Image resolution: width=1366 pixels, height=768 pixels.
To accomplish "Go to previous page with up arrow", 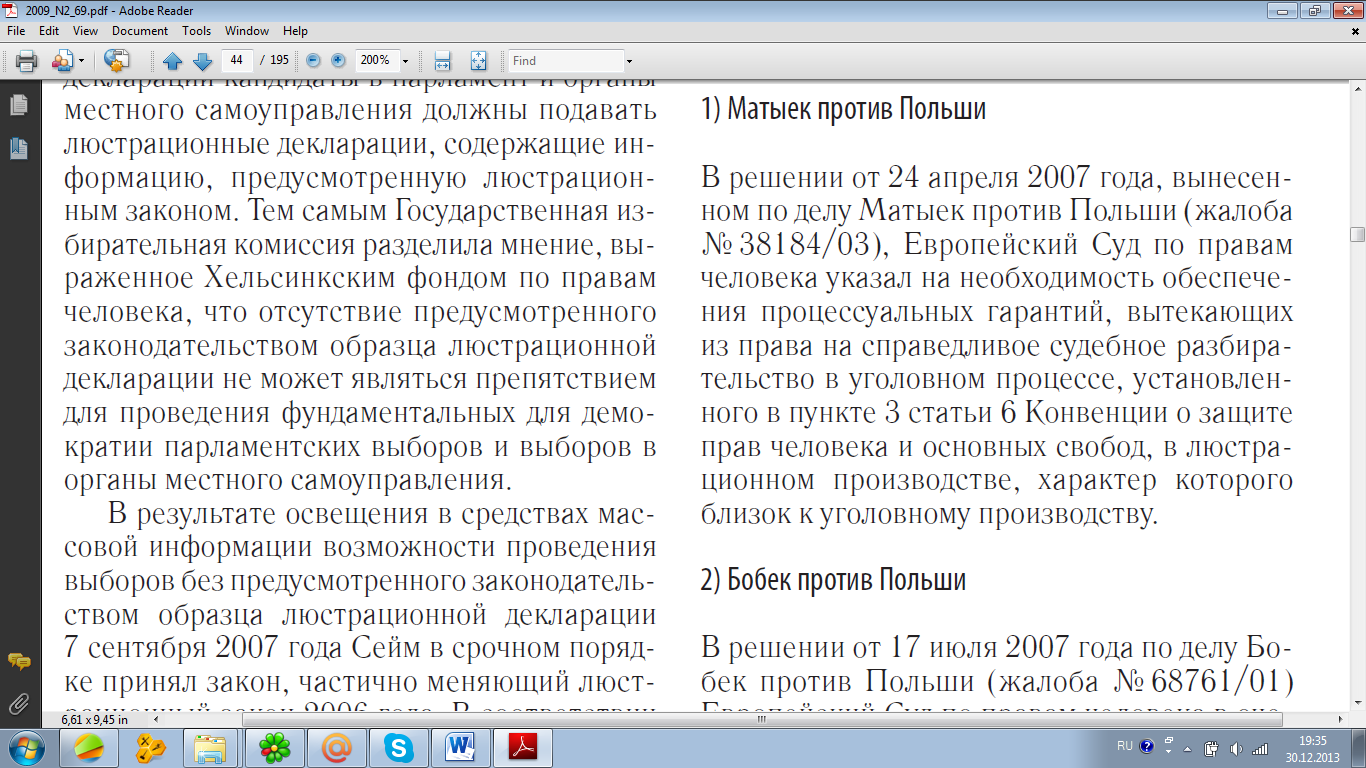I will [x=172, y=61].
